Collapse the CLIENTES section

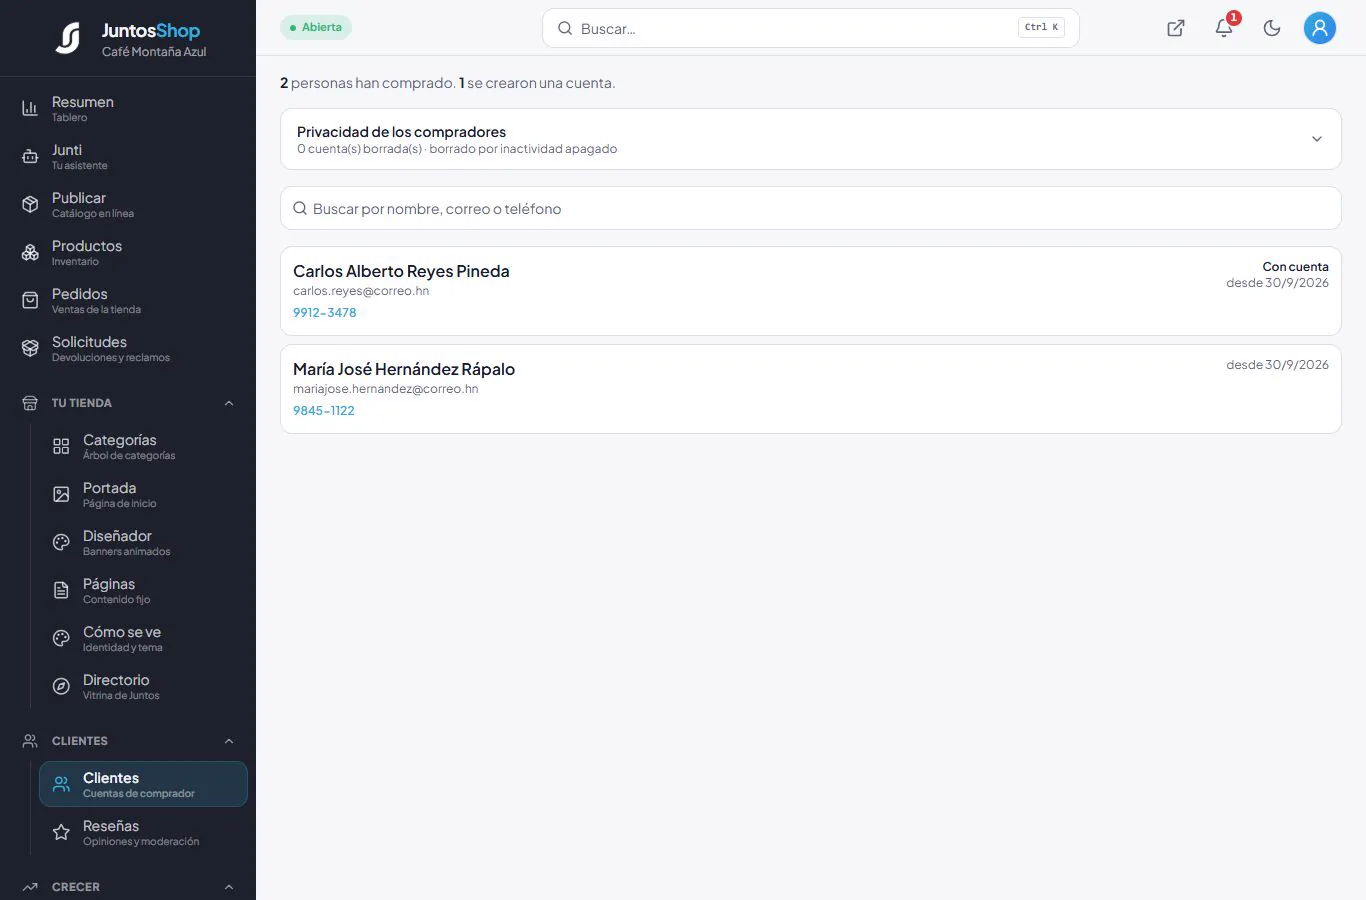point(229,741)
